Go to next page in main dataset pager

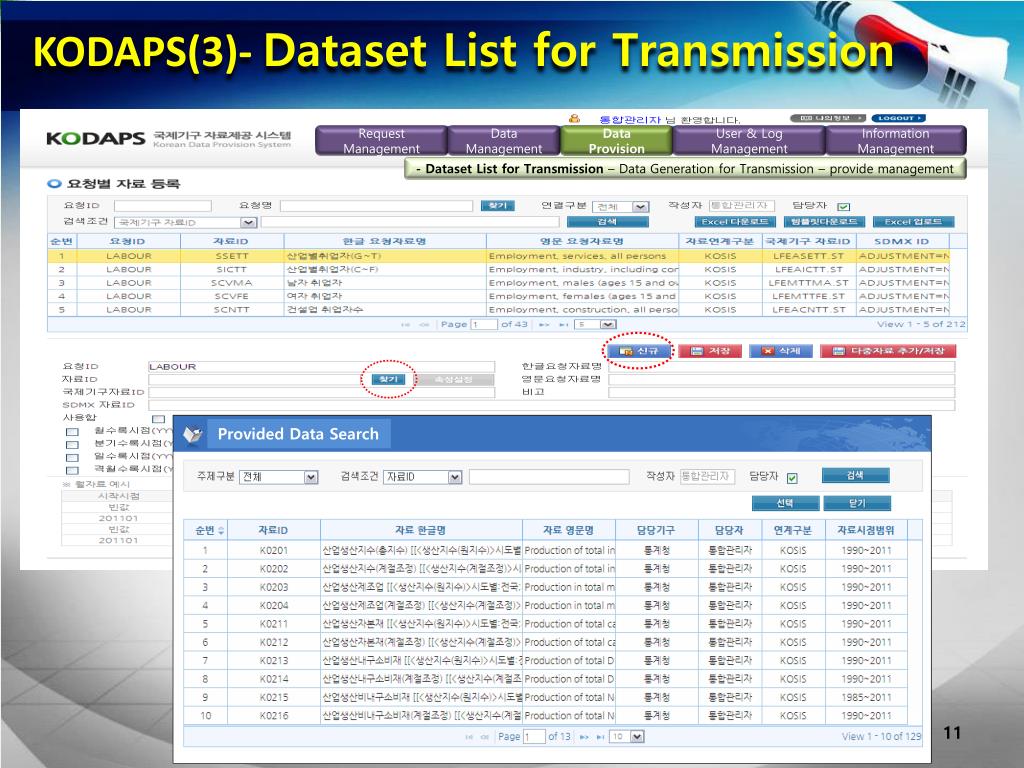pyautogui.click(x=543, y=325)
